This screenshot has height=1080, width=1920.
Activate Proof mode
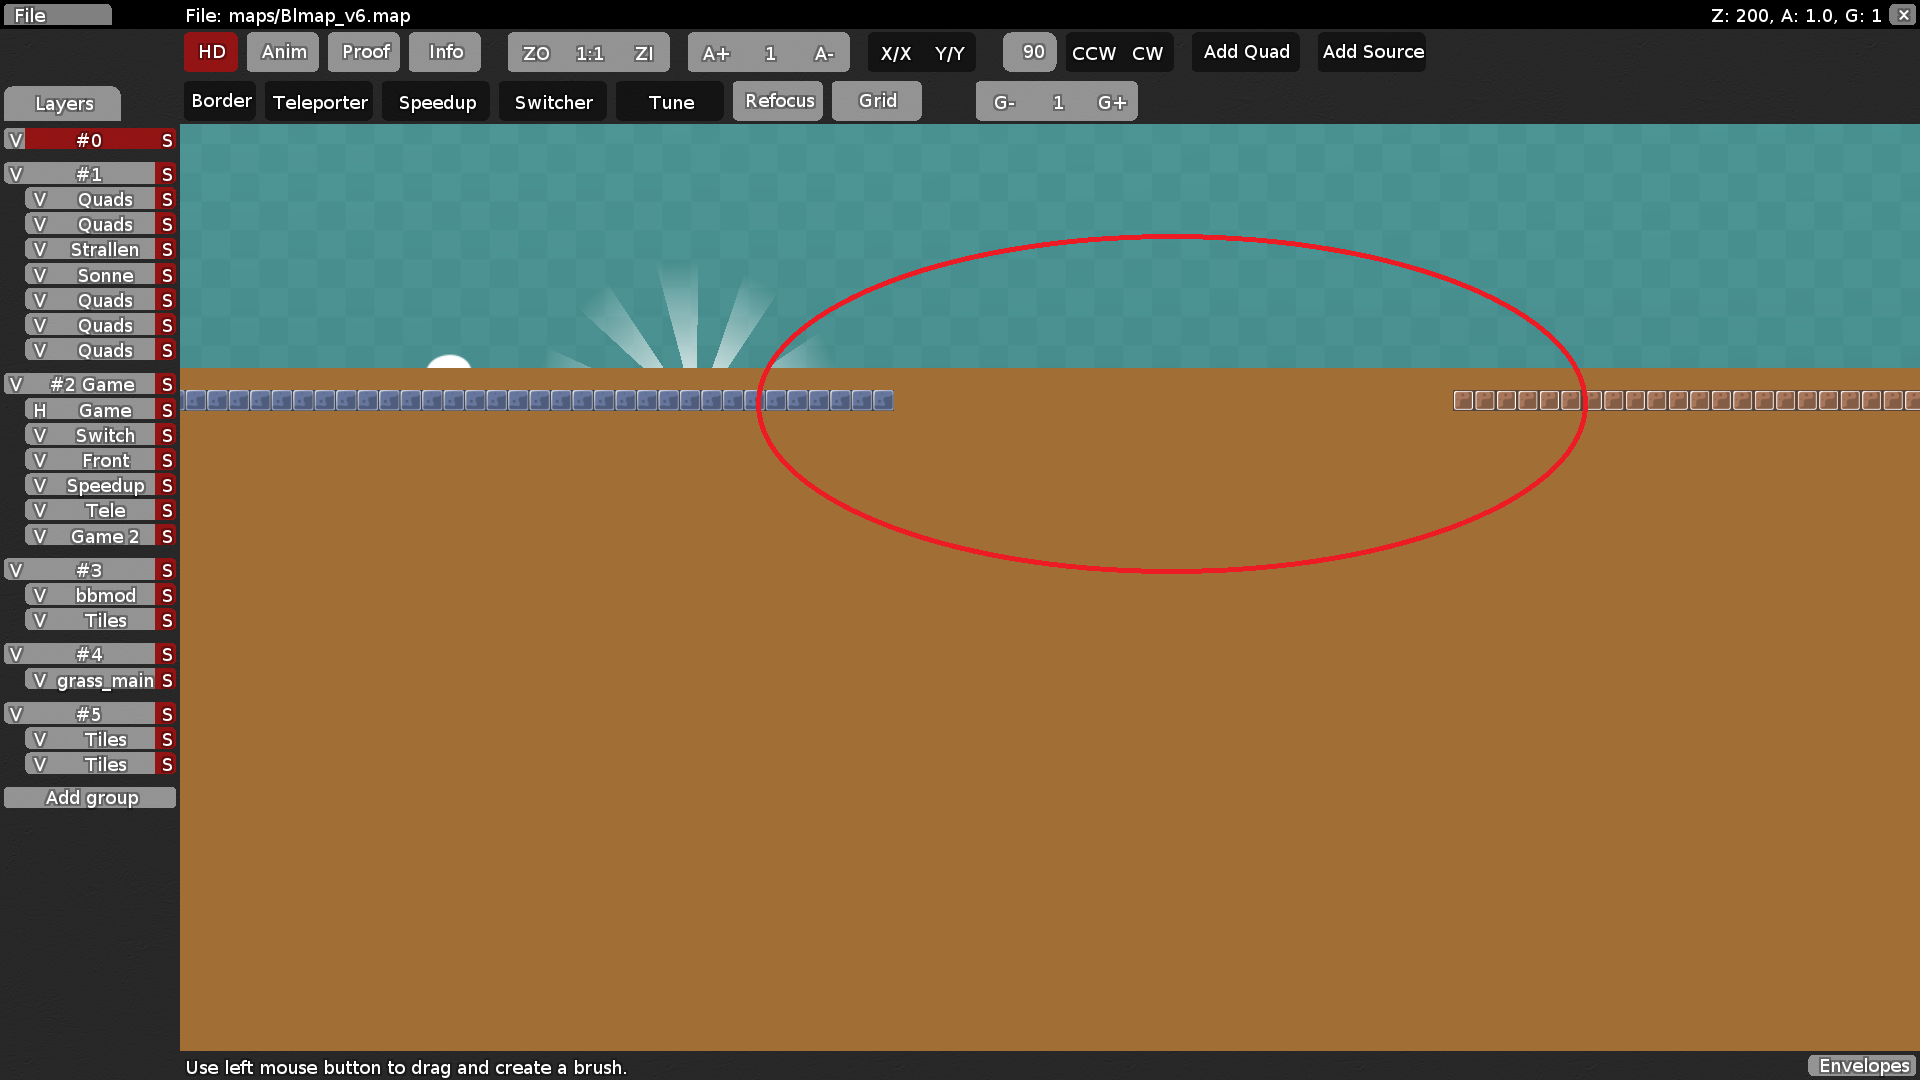363,52
